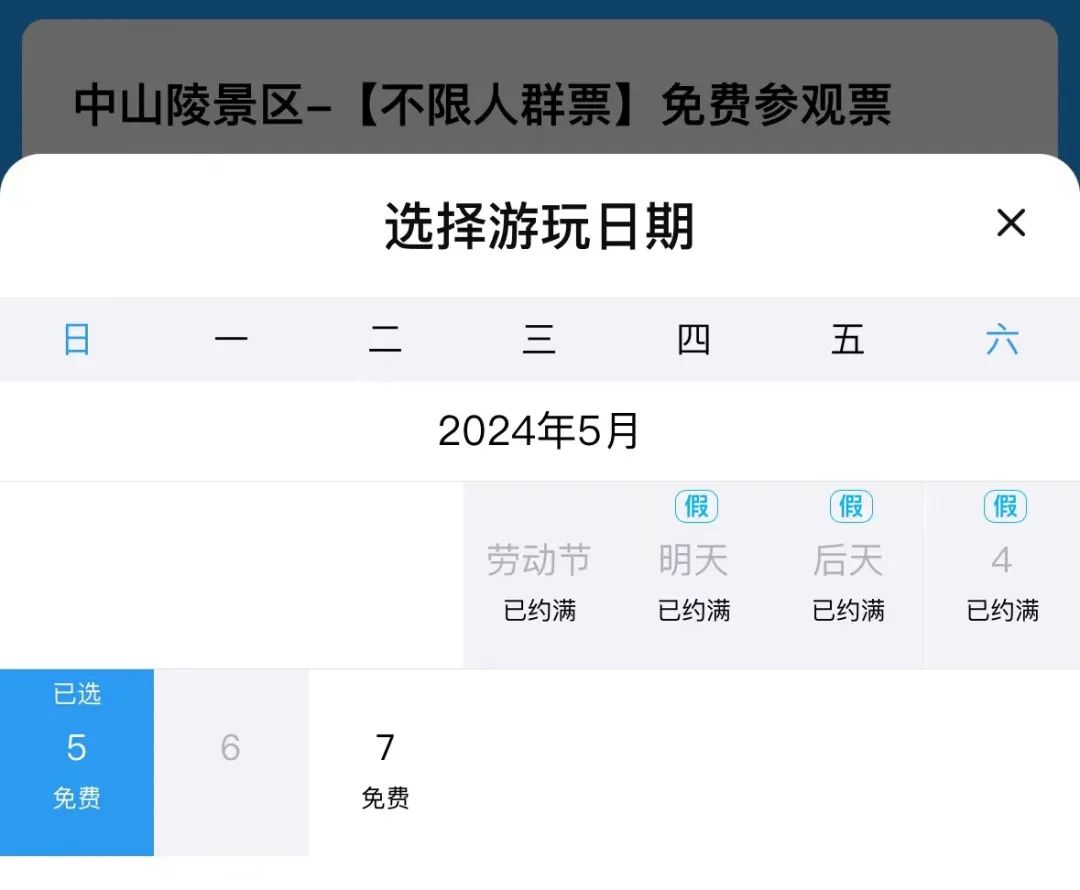Click the 五 weekday header

click(x=848, y=340)
